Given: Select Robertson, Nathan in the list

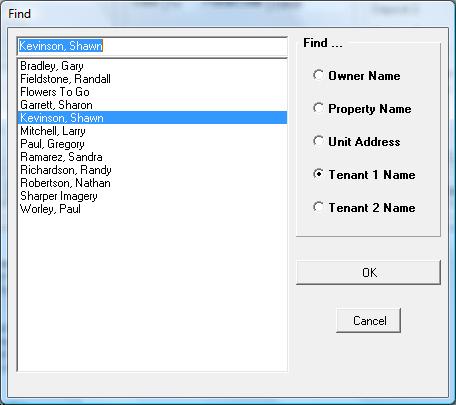Looking at the screenshot, I should click(x=152, y=183).
